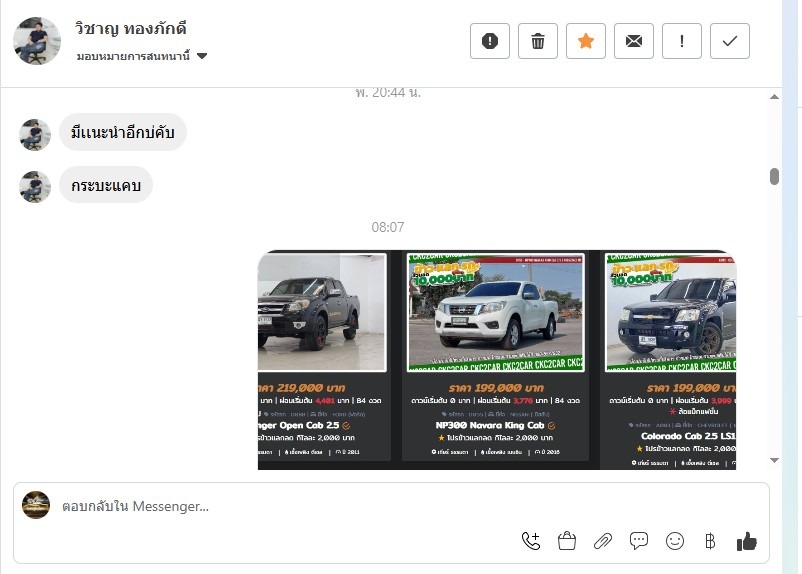The width and height of the screenshot is (802, 574).
Task: Open the emoji picker smiley icon
Action: [x=675, y=541]
